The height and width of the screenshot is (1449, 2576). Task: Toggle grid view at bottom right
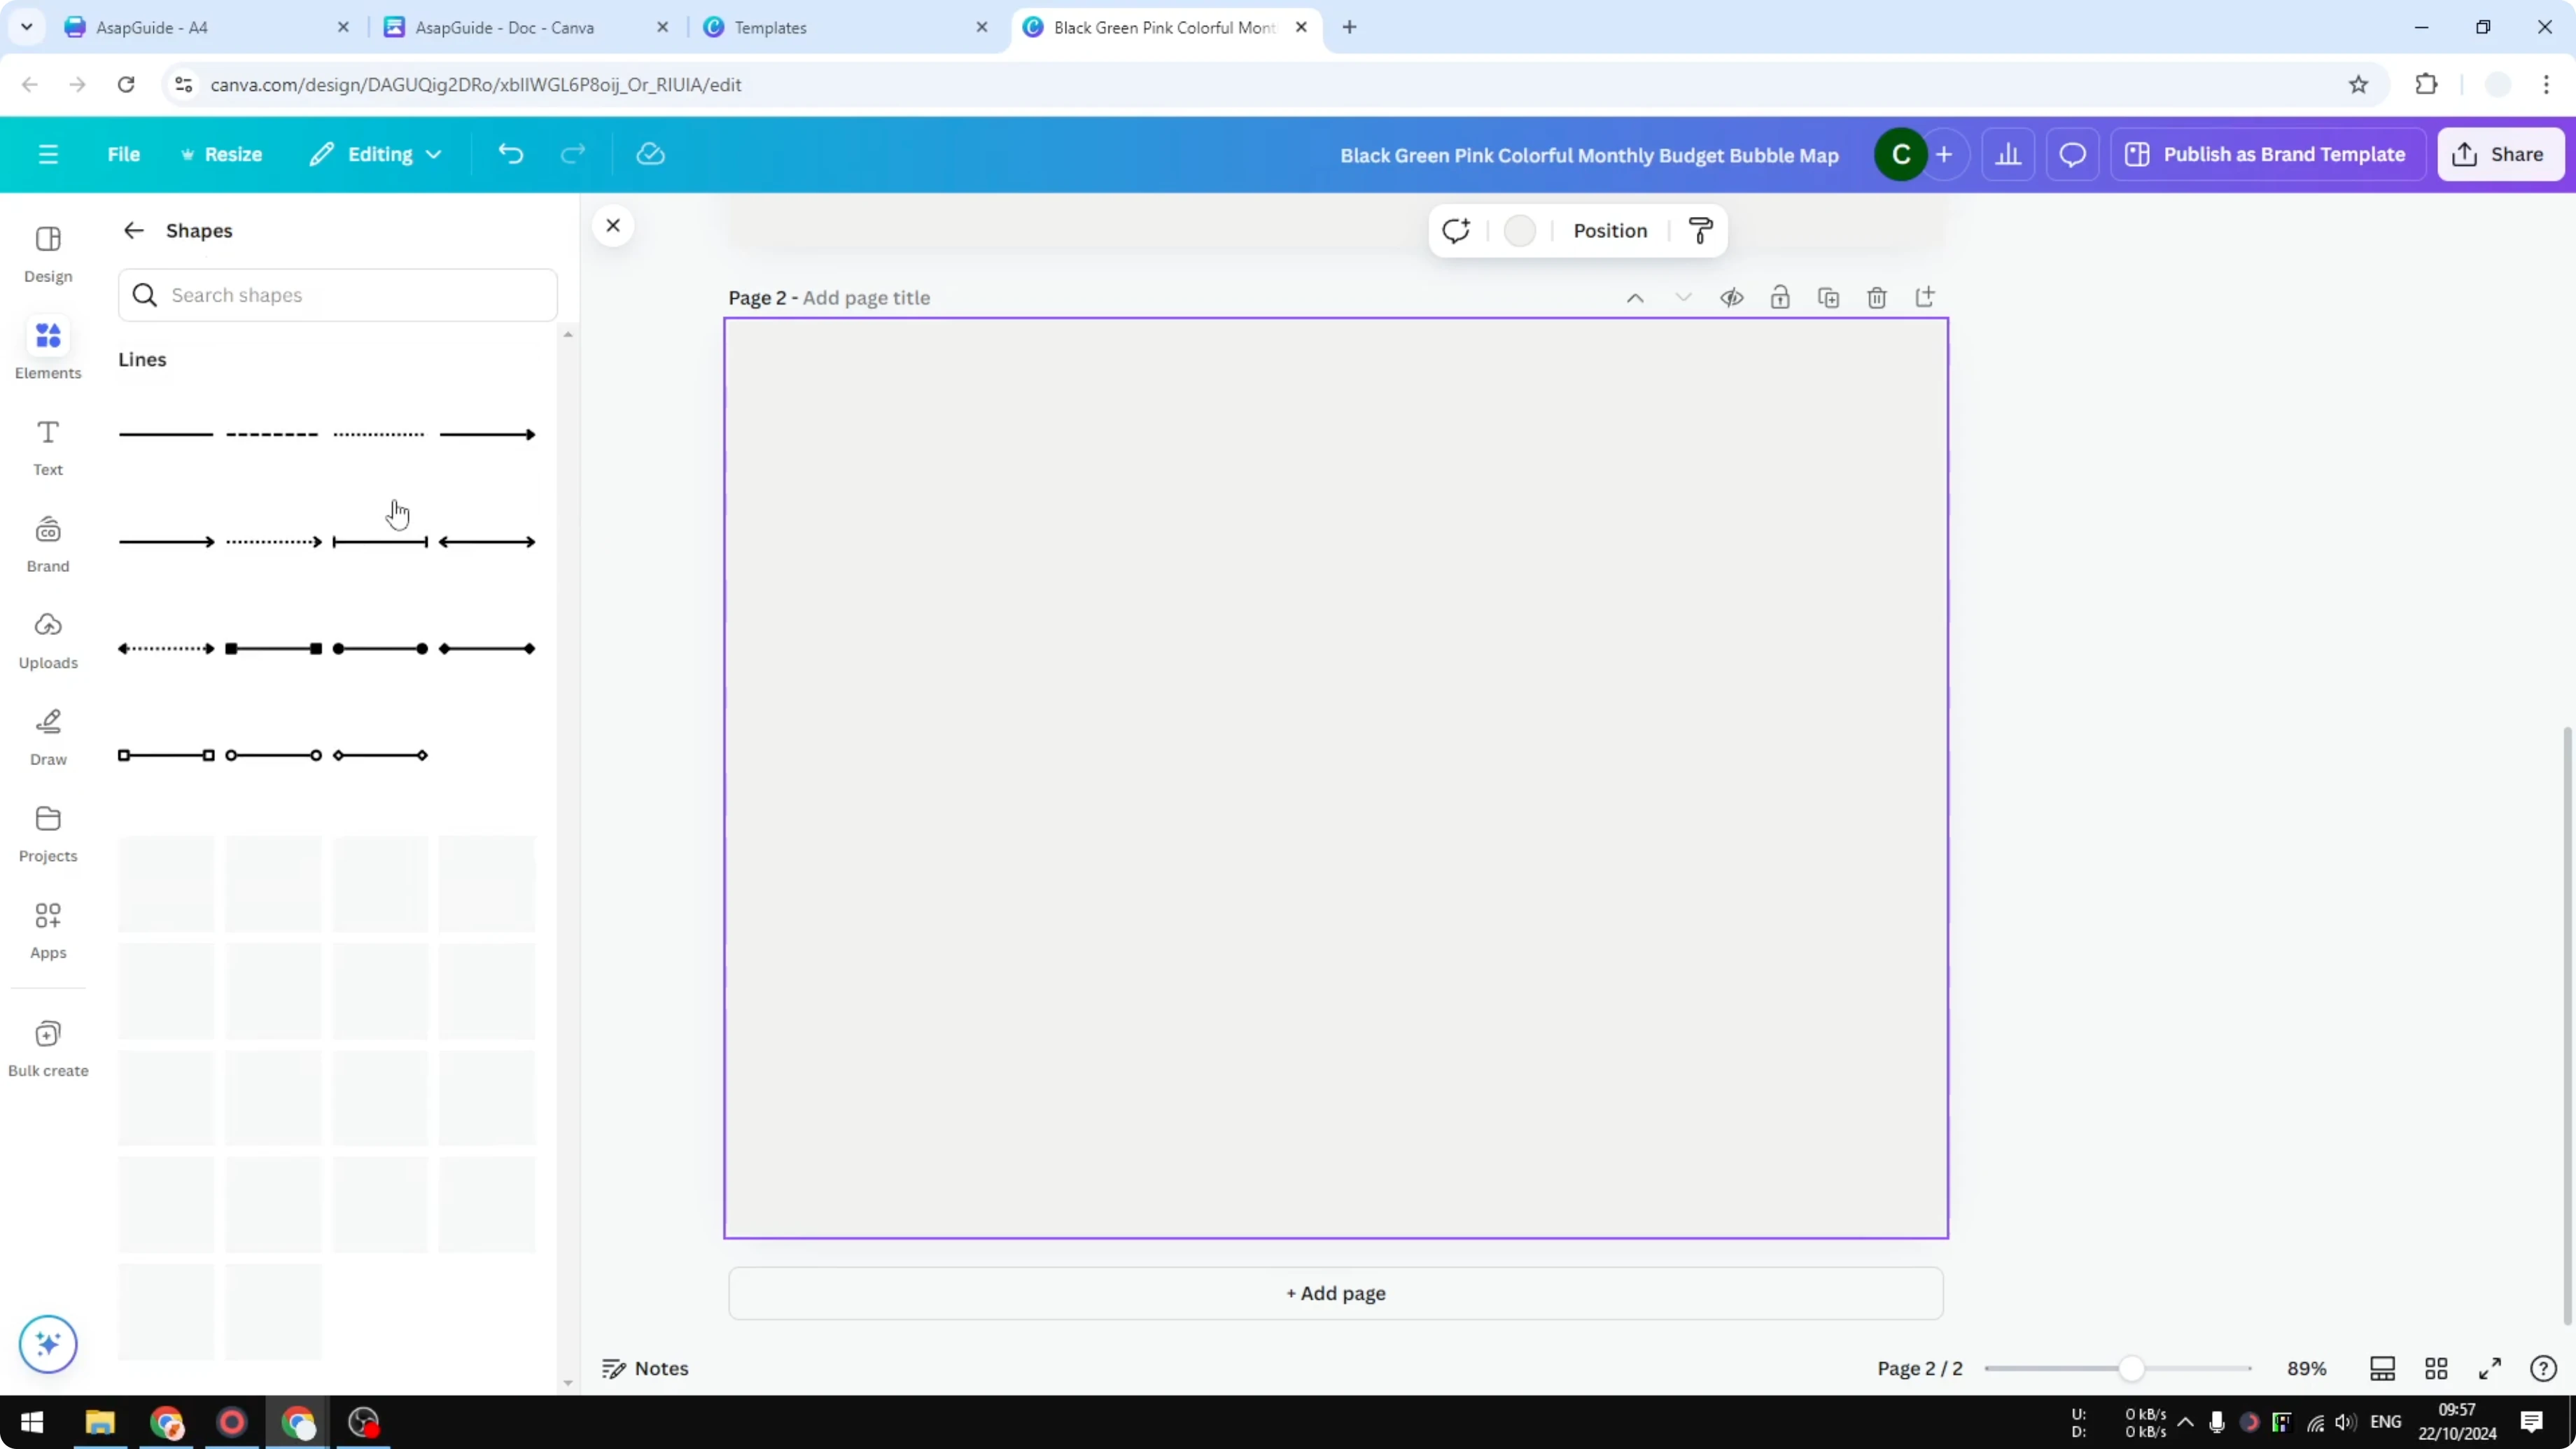[2436, 1368]
